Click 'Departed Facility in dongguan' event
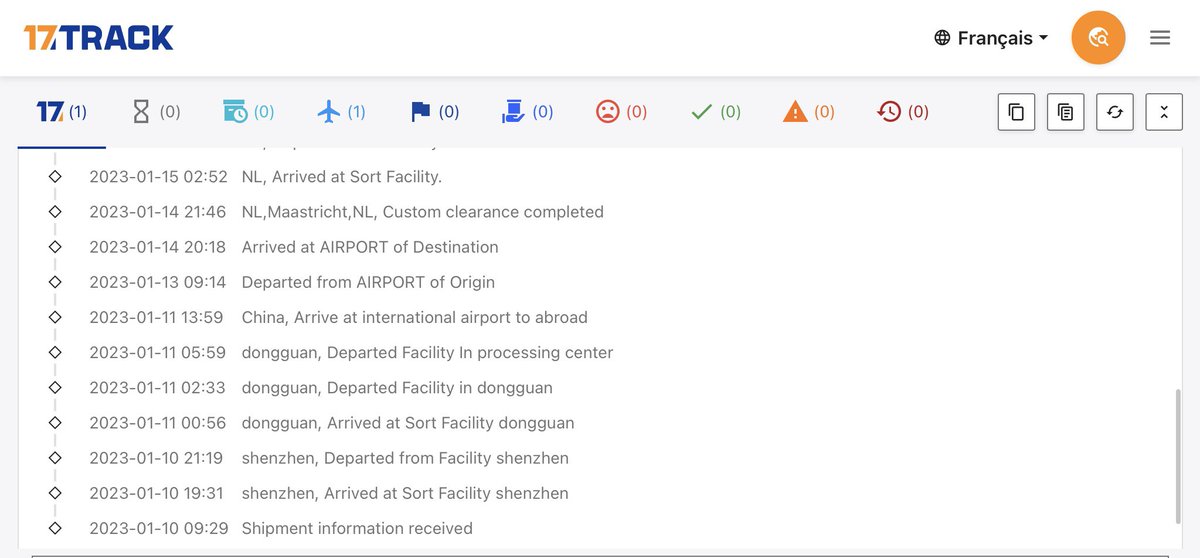Image resolution: width=1200 pixels, height=558 pixels. pyautogui.click(x=397, y=387)
